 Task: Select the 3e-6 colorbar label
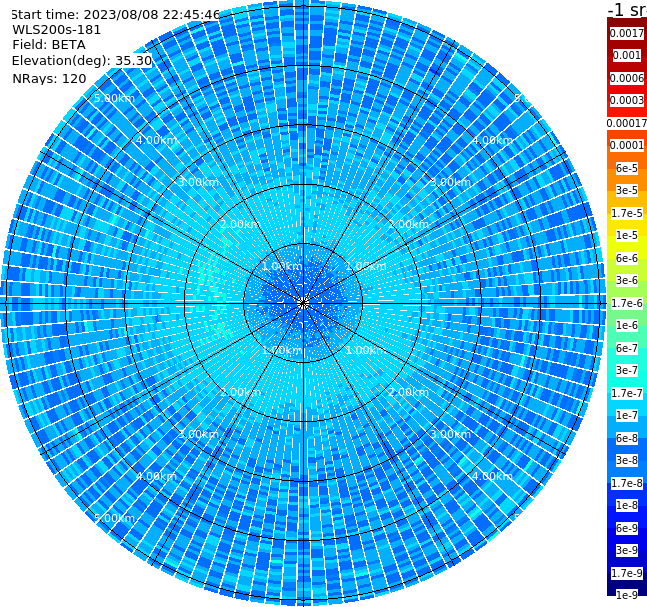tap(627, 280)
